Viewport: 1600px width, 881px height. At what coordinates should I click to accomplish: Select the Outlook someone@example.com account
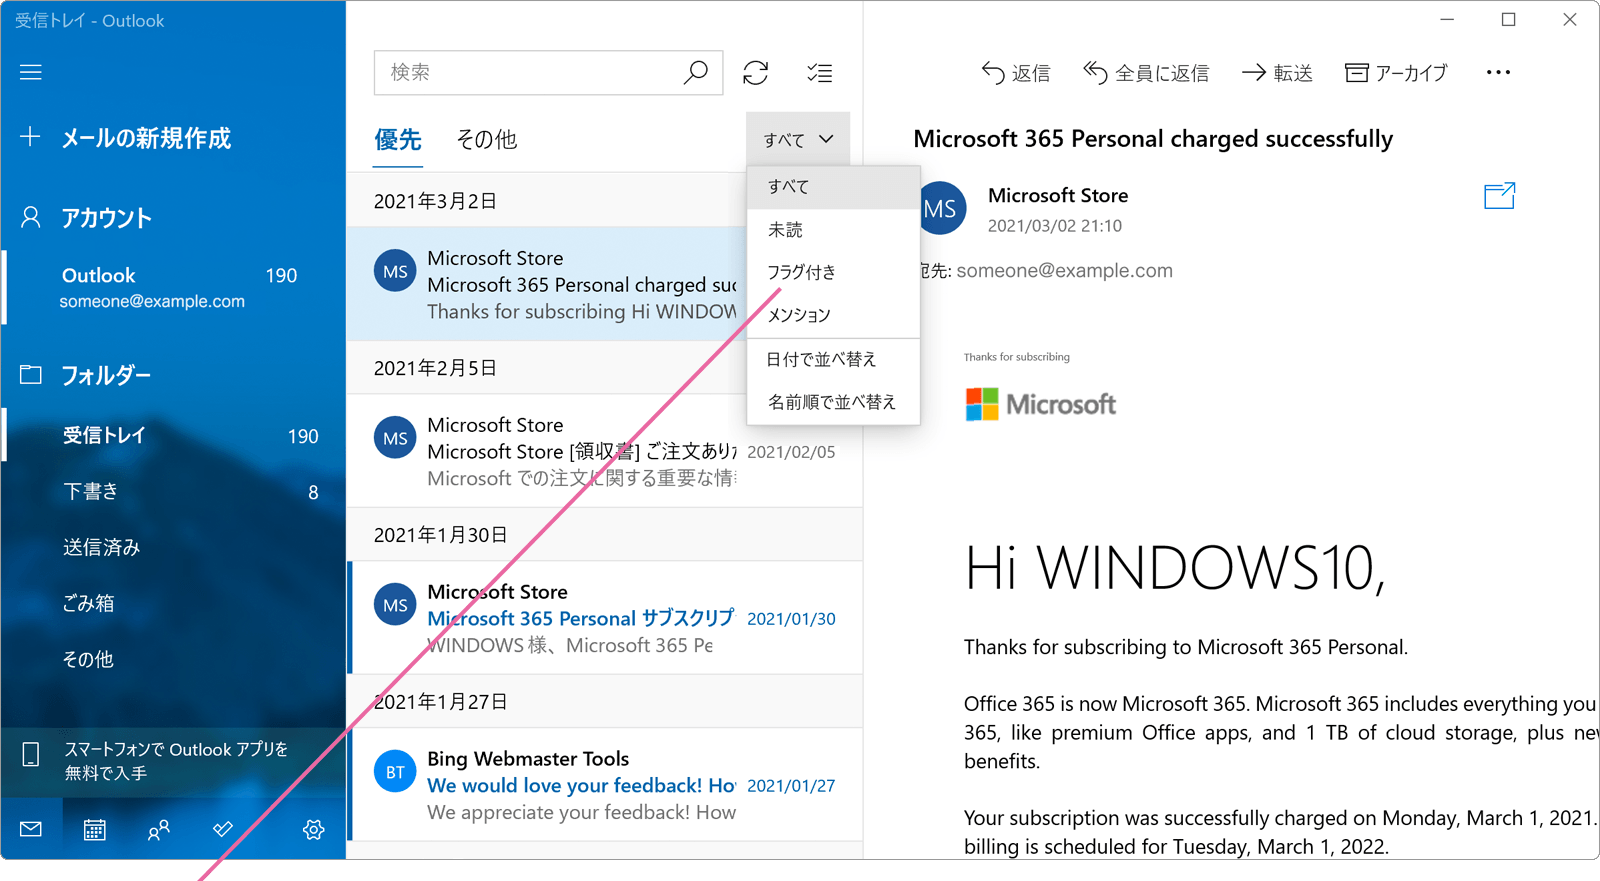[x=173, y=287]
